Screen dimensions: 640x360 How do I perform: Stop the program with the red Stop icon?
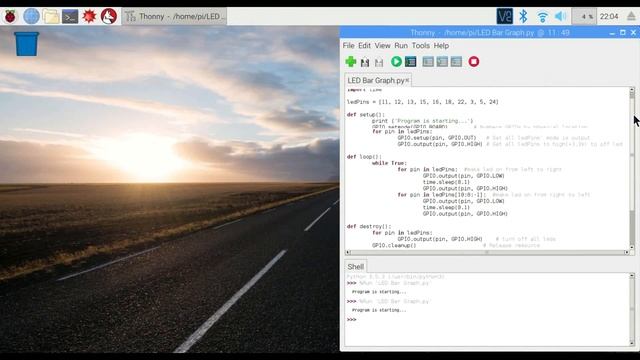[x=474, y=62]
